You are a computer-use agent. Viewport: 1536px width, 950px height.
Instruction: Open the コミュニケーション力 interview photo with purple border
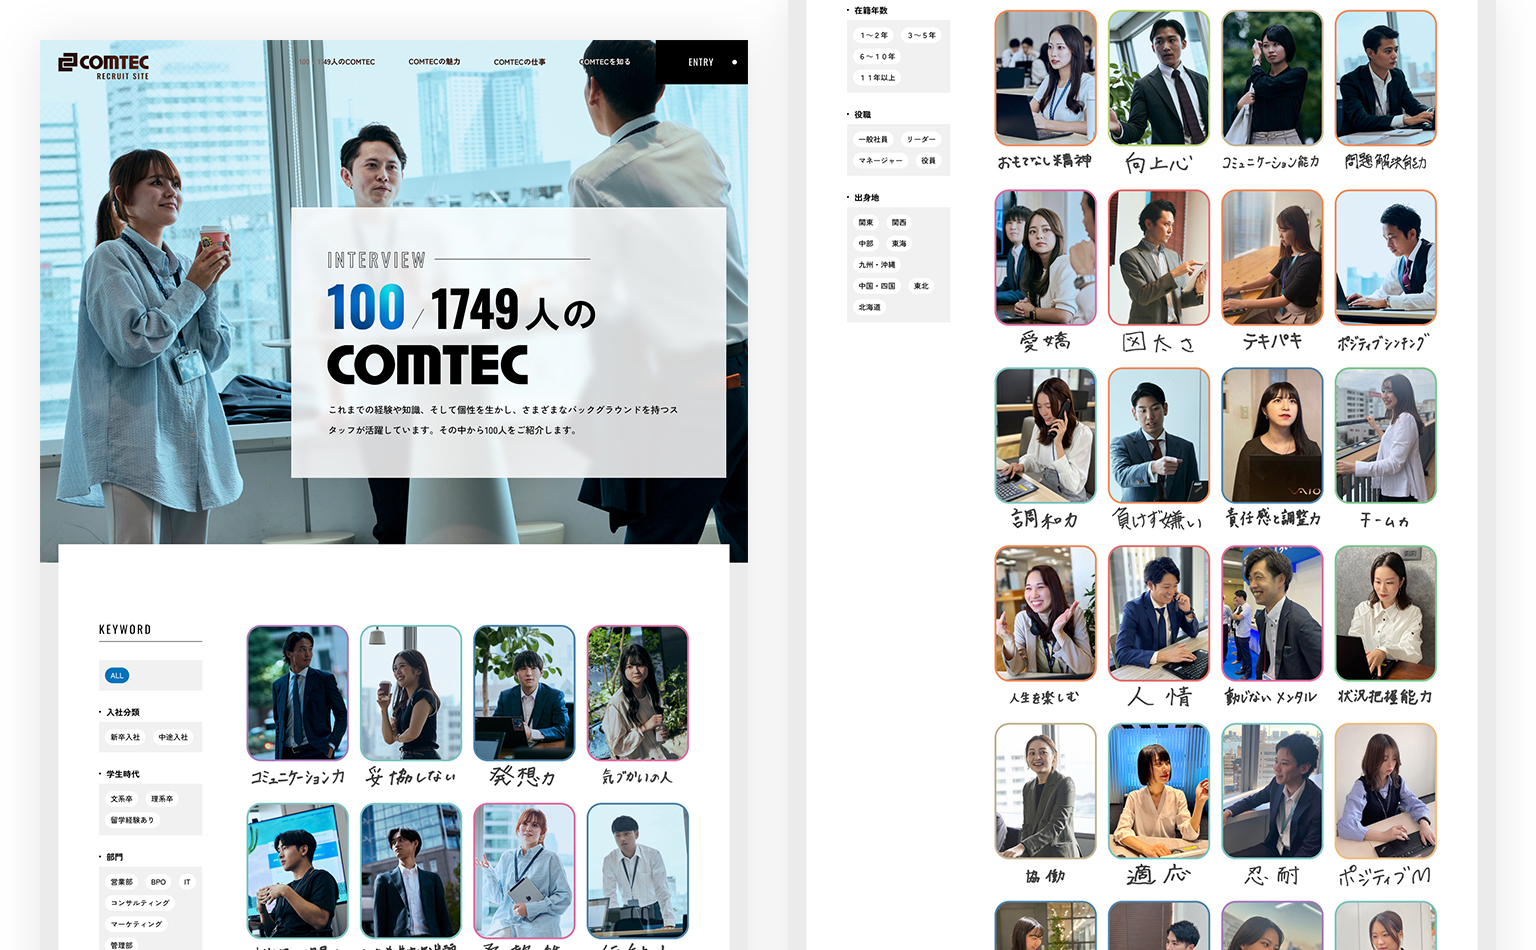coord(298,693)
